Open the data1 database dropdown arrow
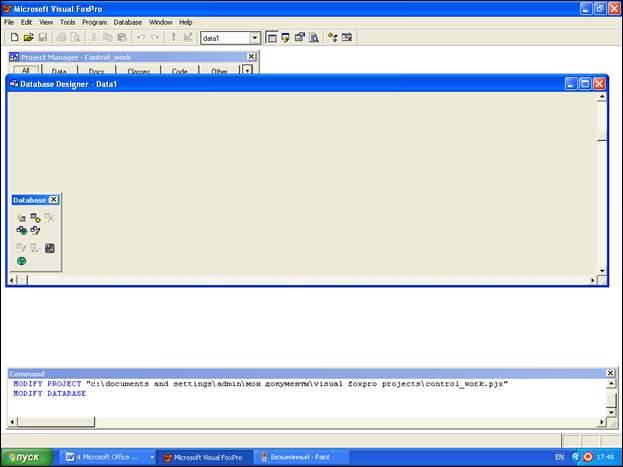This screenshot has width=623, height=467. [x=255, y=38]
